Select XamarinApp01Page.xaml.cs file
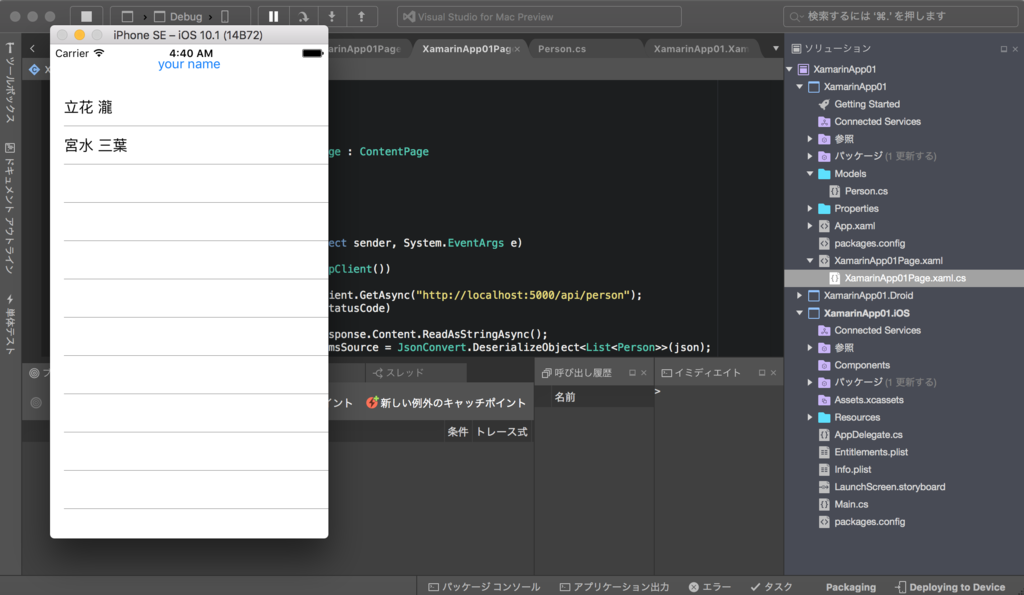1024x595 pixels. pyautogui.click(x=904, y=278)
